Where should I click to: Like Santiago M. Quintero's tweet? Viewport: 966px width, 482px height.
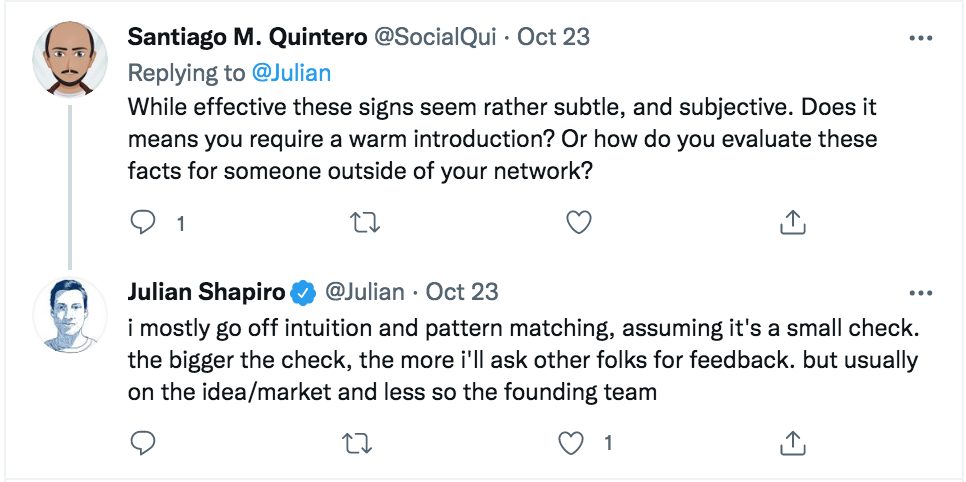click(x=579, y=224)
